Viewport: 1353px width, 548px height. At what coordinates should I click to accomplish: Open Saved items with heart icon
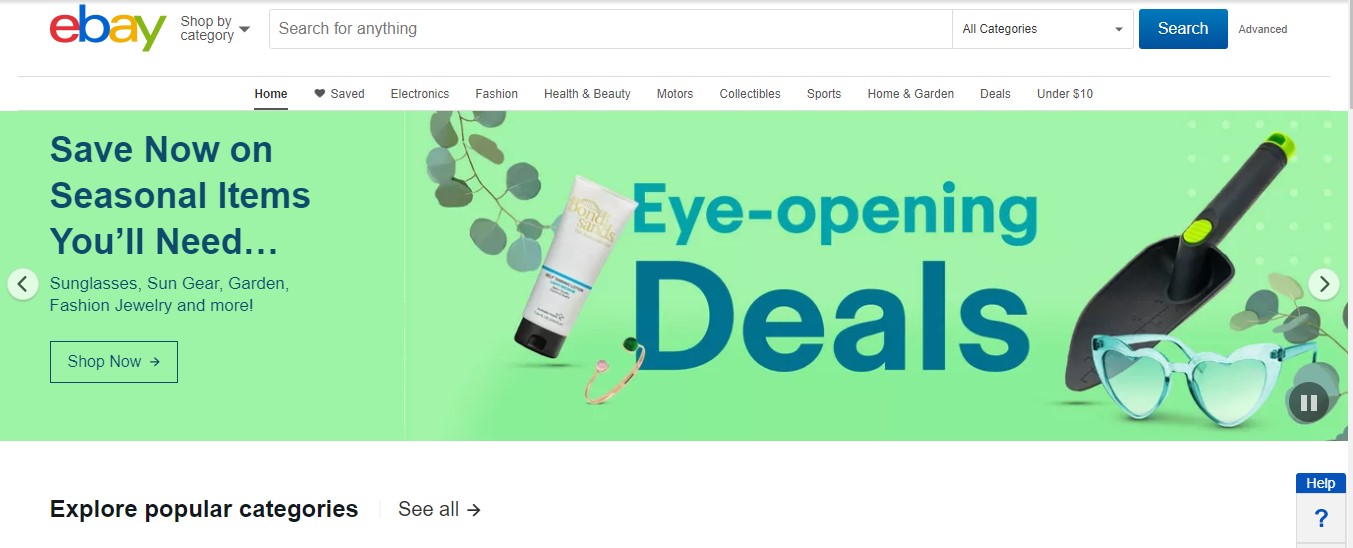click(339, 94)
